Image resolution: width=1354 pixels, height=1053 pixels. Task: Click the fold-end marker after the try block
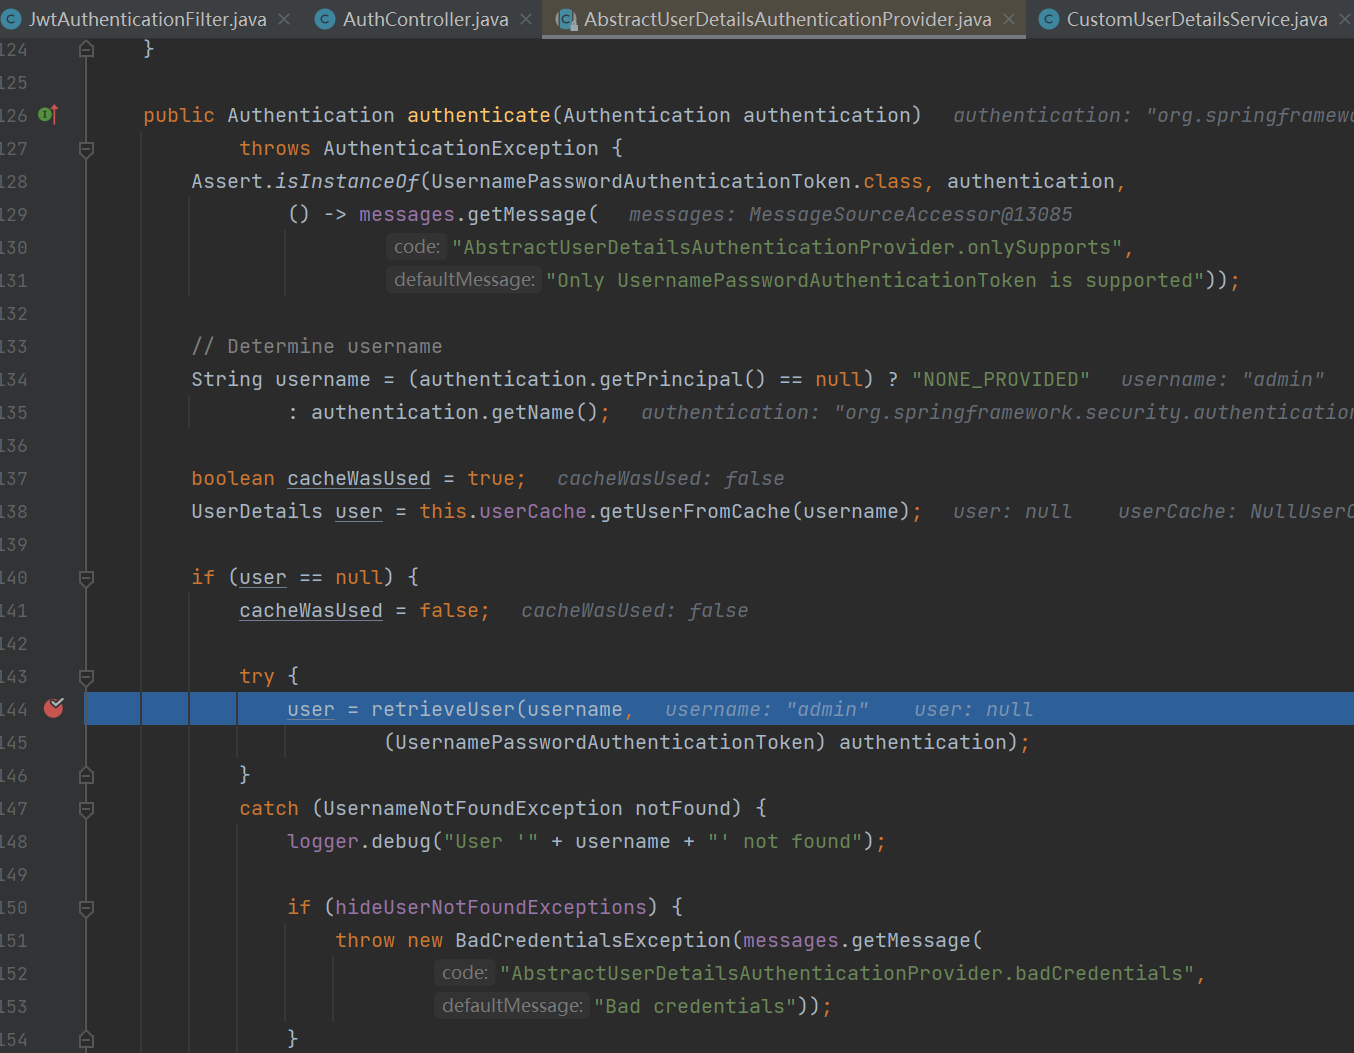coord(86,775)
